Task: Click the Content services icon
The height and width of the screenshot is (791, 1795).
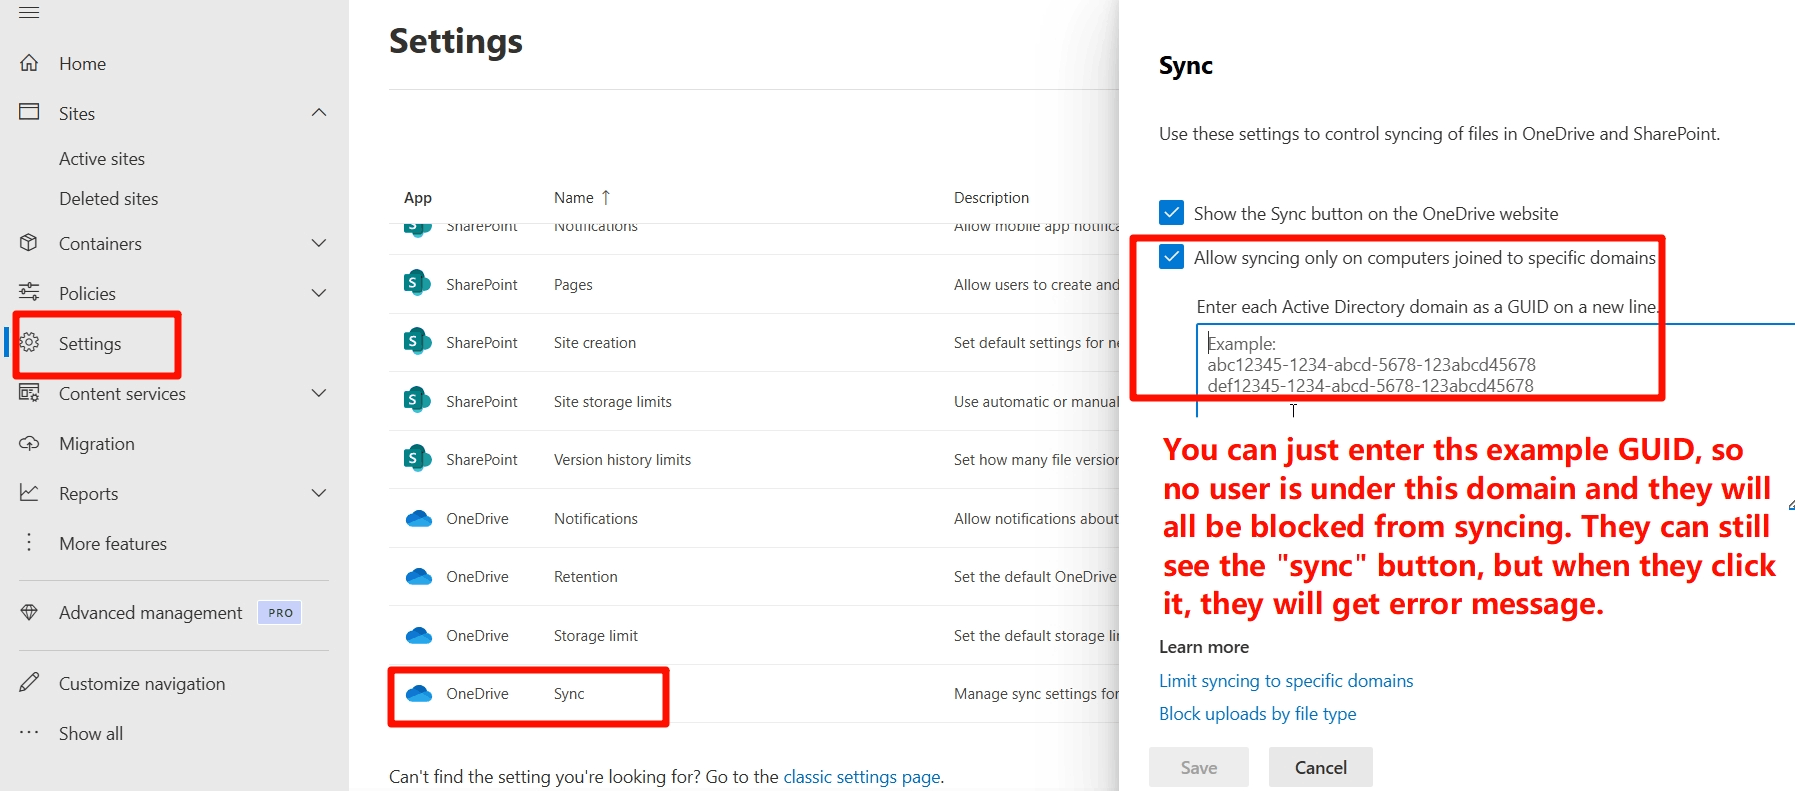Action: [29, 393]
